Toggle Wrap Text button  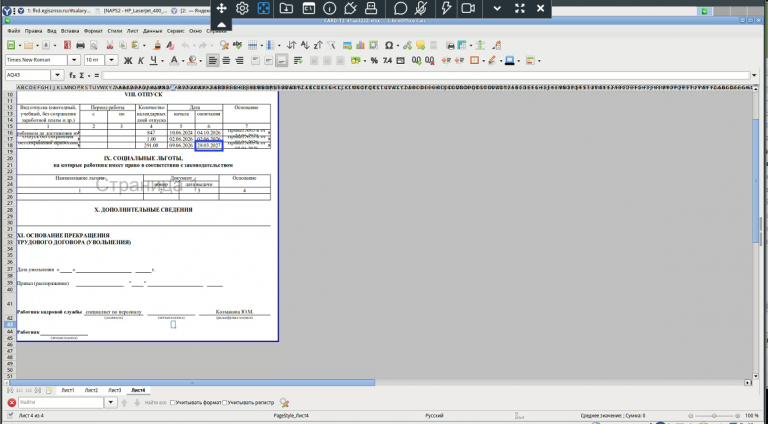click(298, 61)
